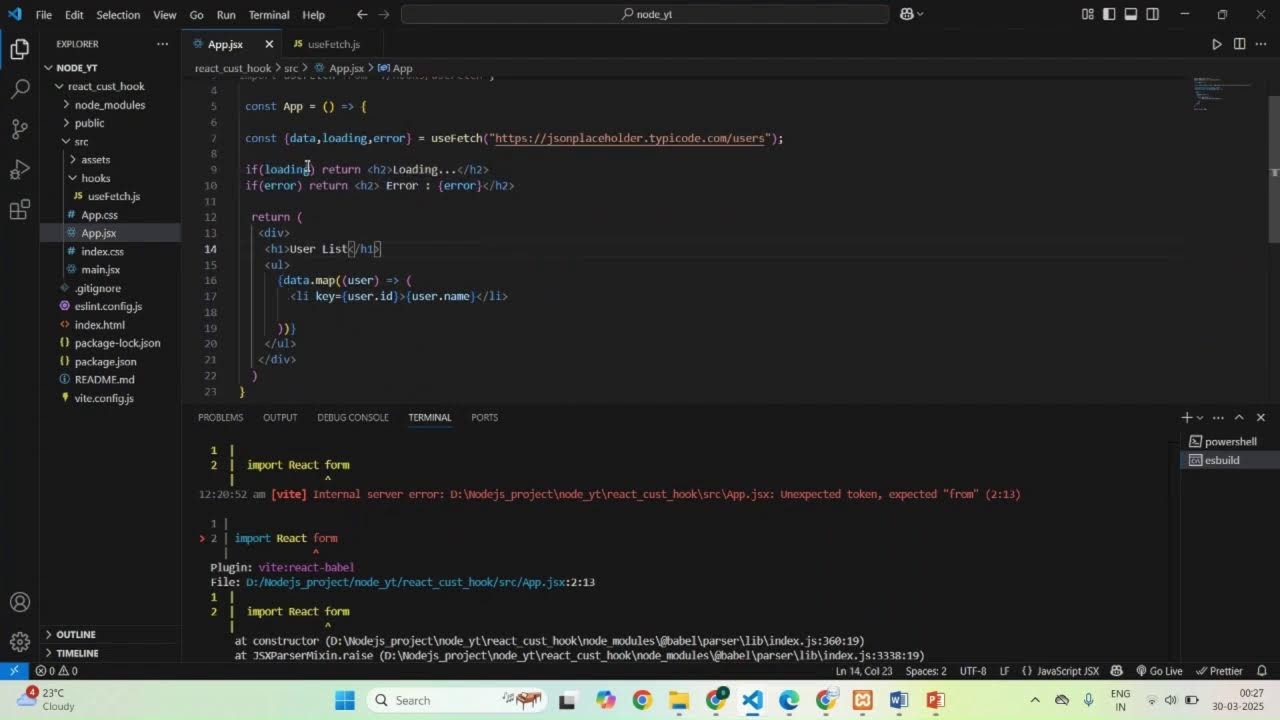
Task: Open package.json in the file tree
Action: [x=105, y=361]
